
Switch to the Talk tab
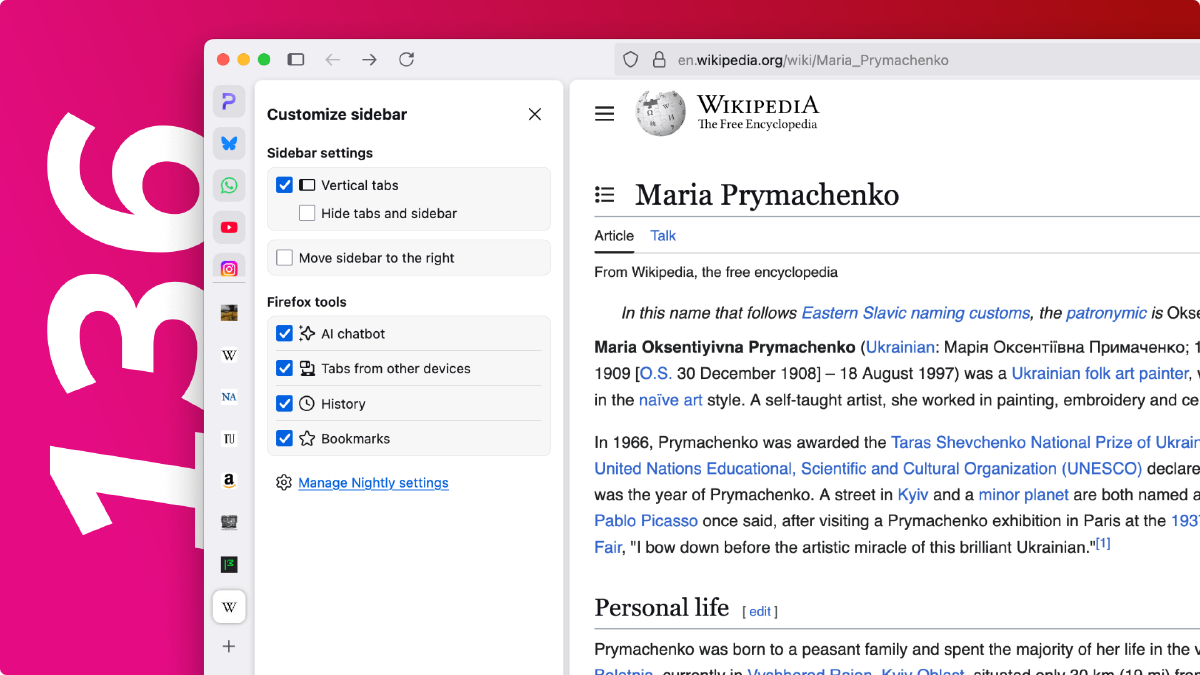pos(663,236)
